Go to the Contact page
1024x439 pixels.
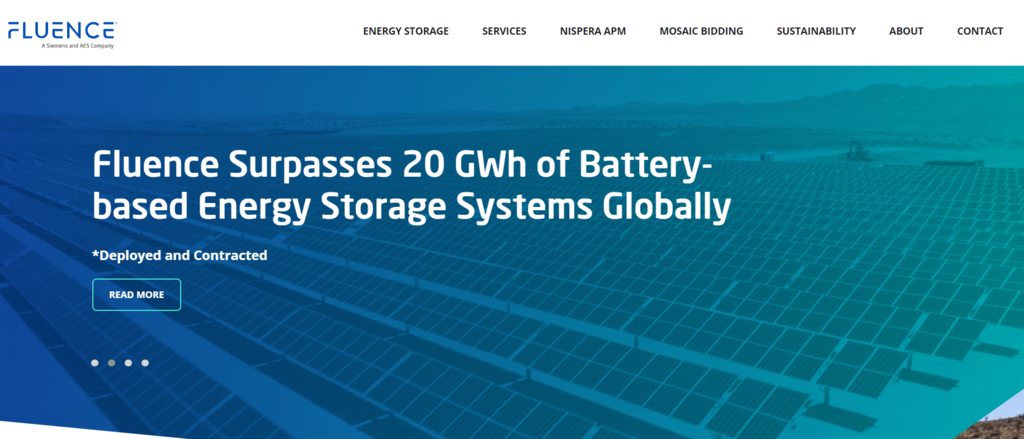[980, 31]
